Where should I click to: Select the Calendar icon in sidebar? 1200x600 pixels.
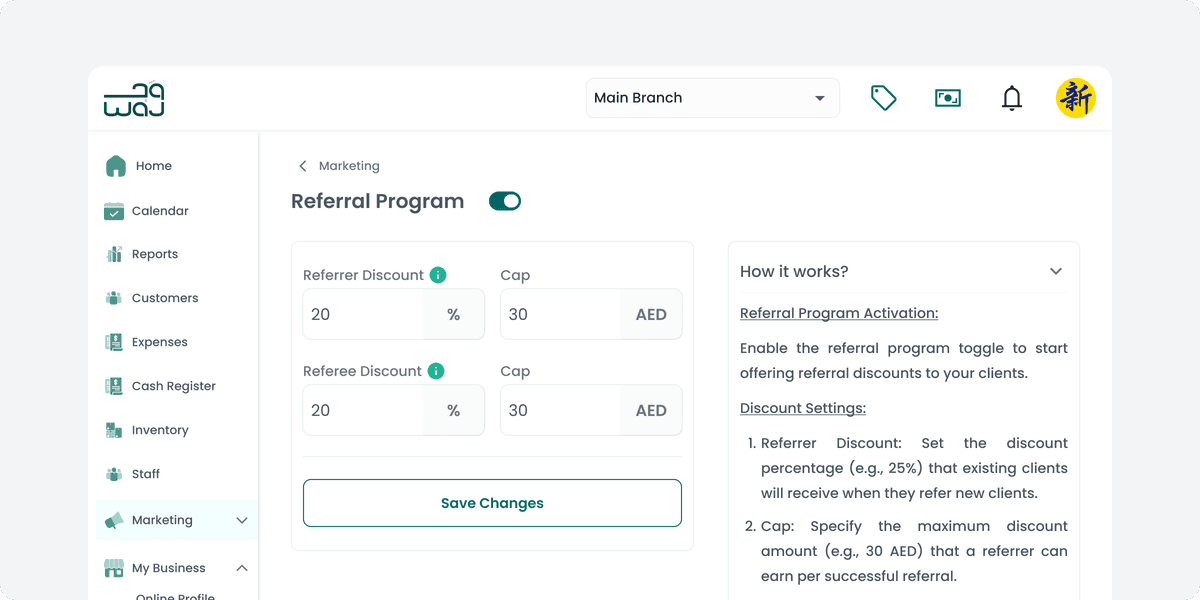coord(115,210)
